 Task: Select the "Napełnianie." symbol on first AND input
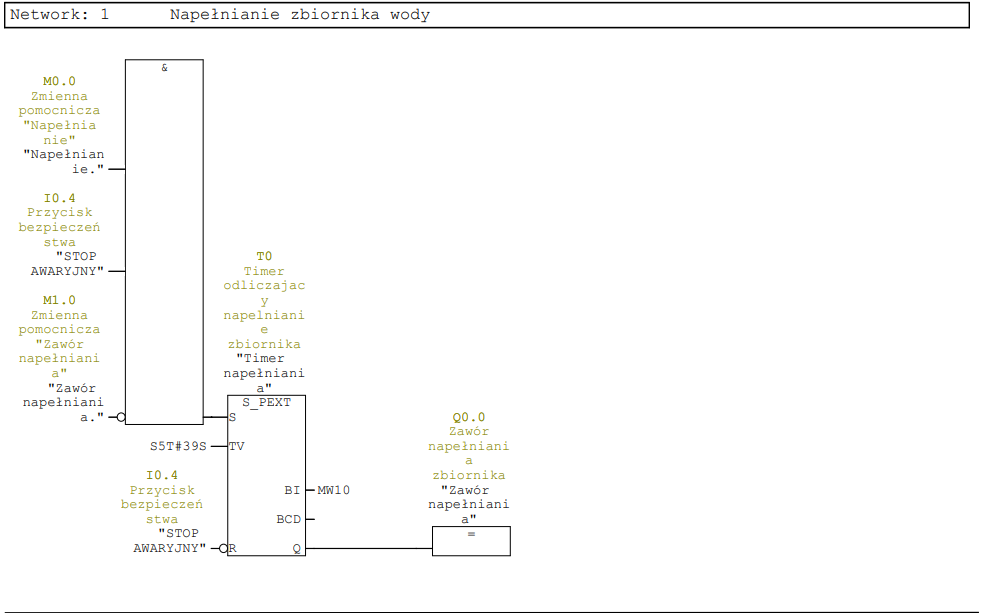(x=63, y=161)
